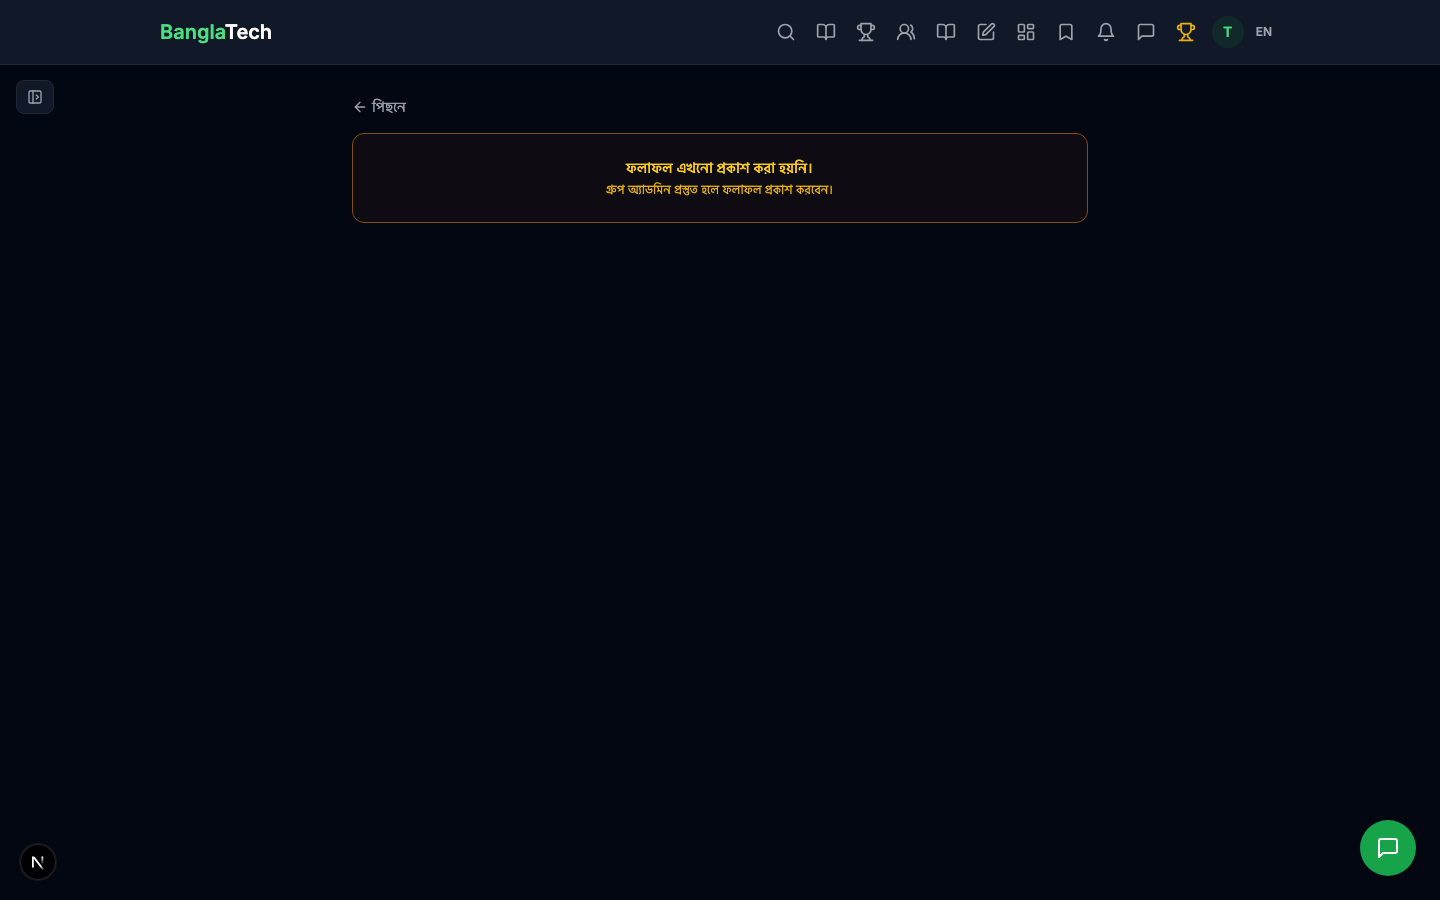Click the "ফলাফল এখনো প্রকাশ করা হয়নি" heading
This screenshot has width=1440, height=900.
click(x=719, y=168)
